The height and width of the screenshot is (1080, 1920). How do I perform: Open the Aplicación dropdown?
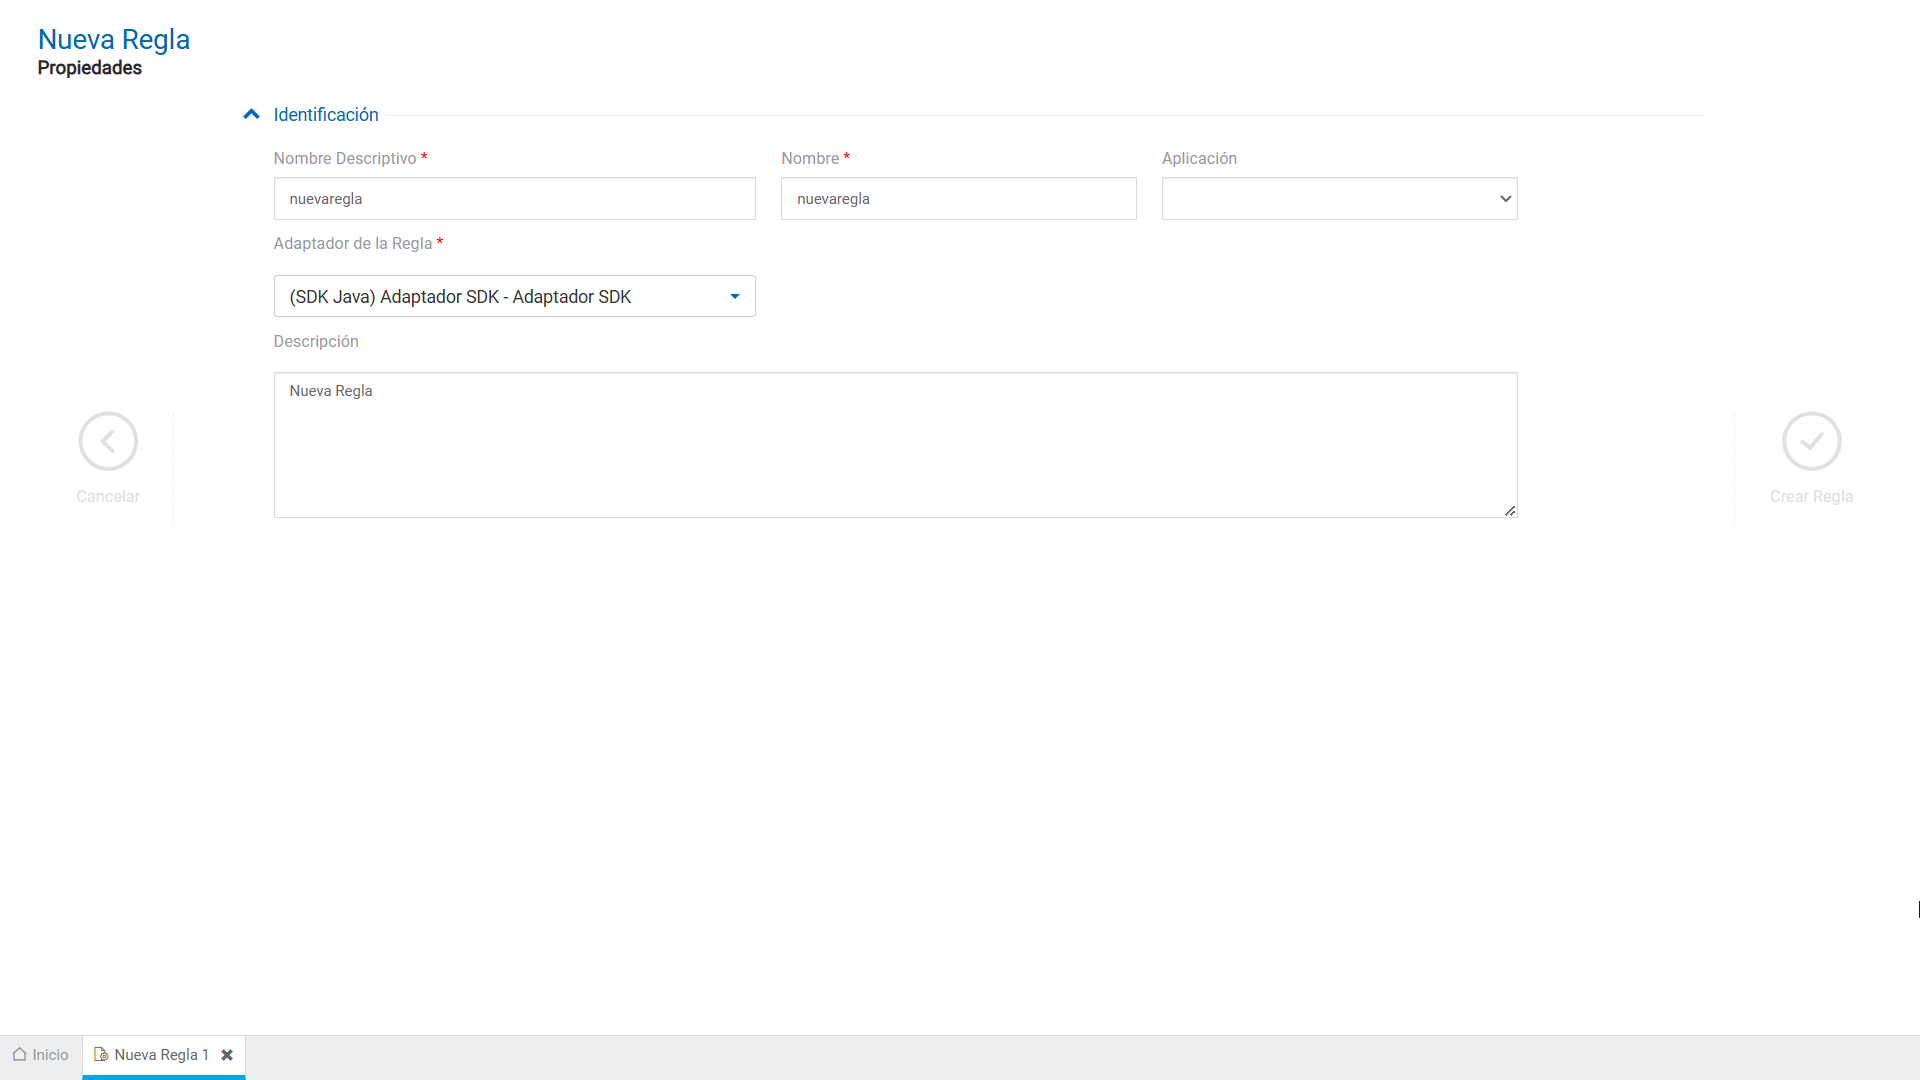1338,199
